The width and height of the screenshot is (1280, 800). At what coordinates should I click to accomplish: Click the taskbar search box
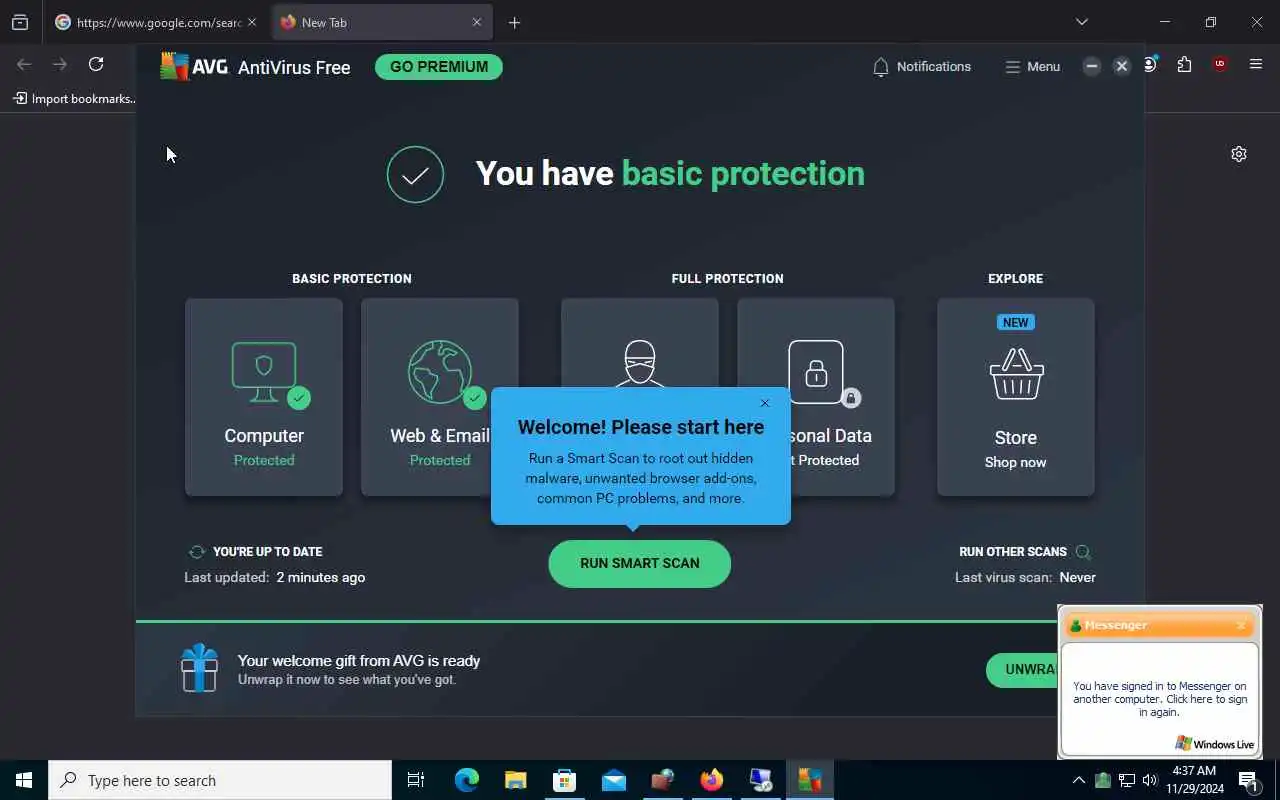tap(220, 780)
